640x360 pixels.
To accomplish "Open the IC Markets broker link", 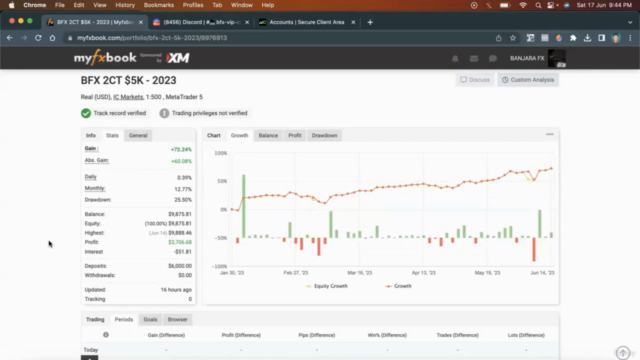I will pyautogui.click(x=128, y=97).
